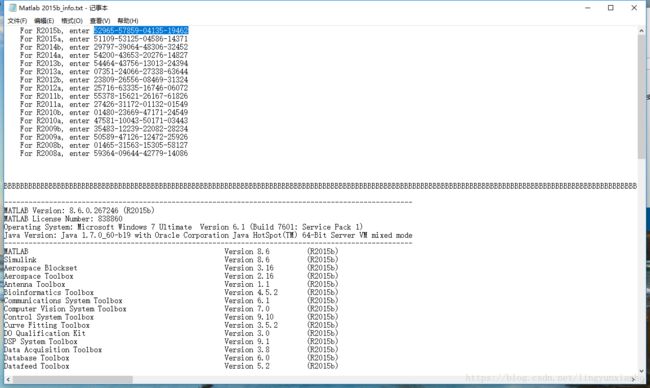Click the serial key in the R2011b row
Viewport: 650px width, 388px height.
pyautogui.click(x=141, y=96)
